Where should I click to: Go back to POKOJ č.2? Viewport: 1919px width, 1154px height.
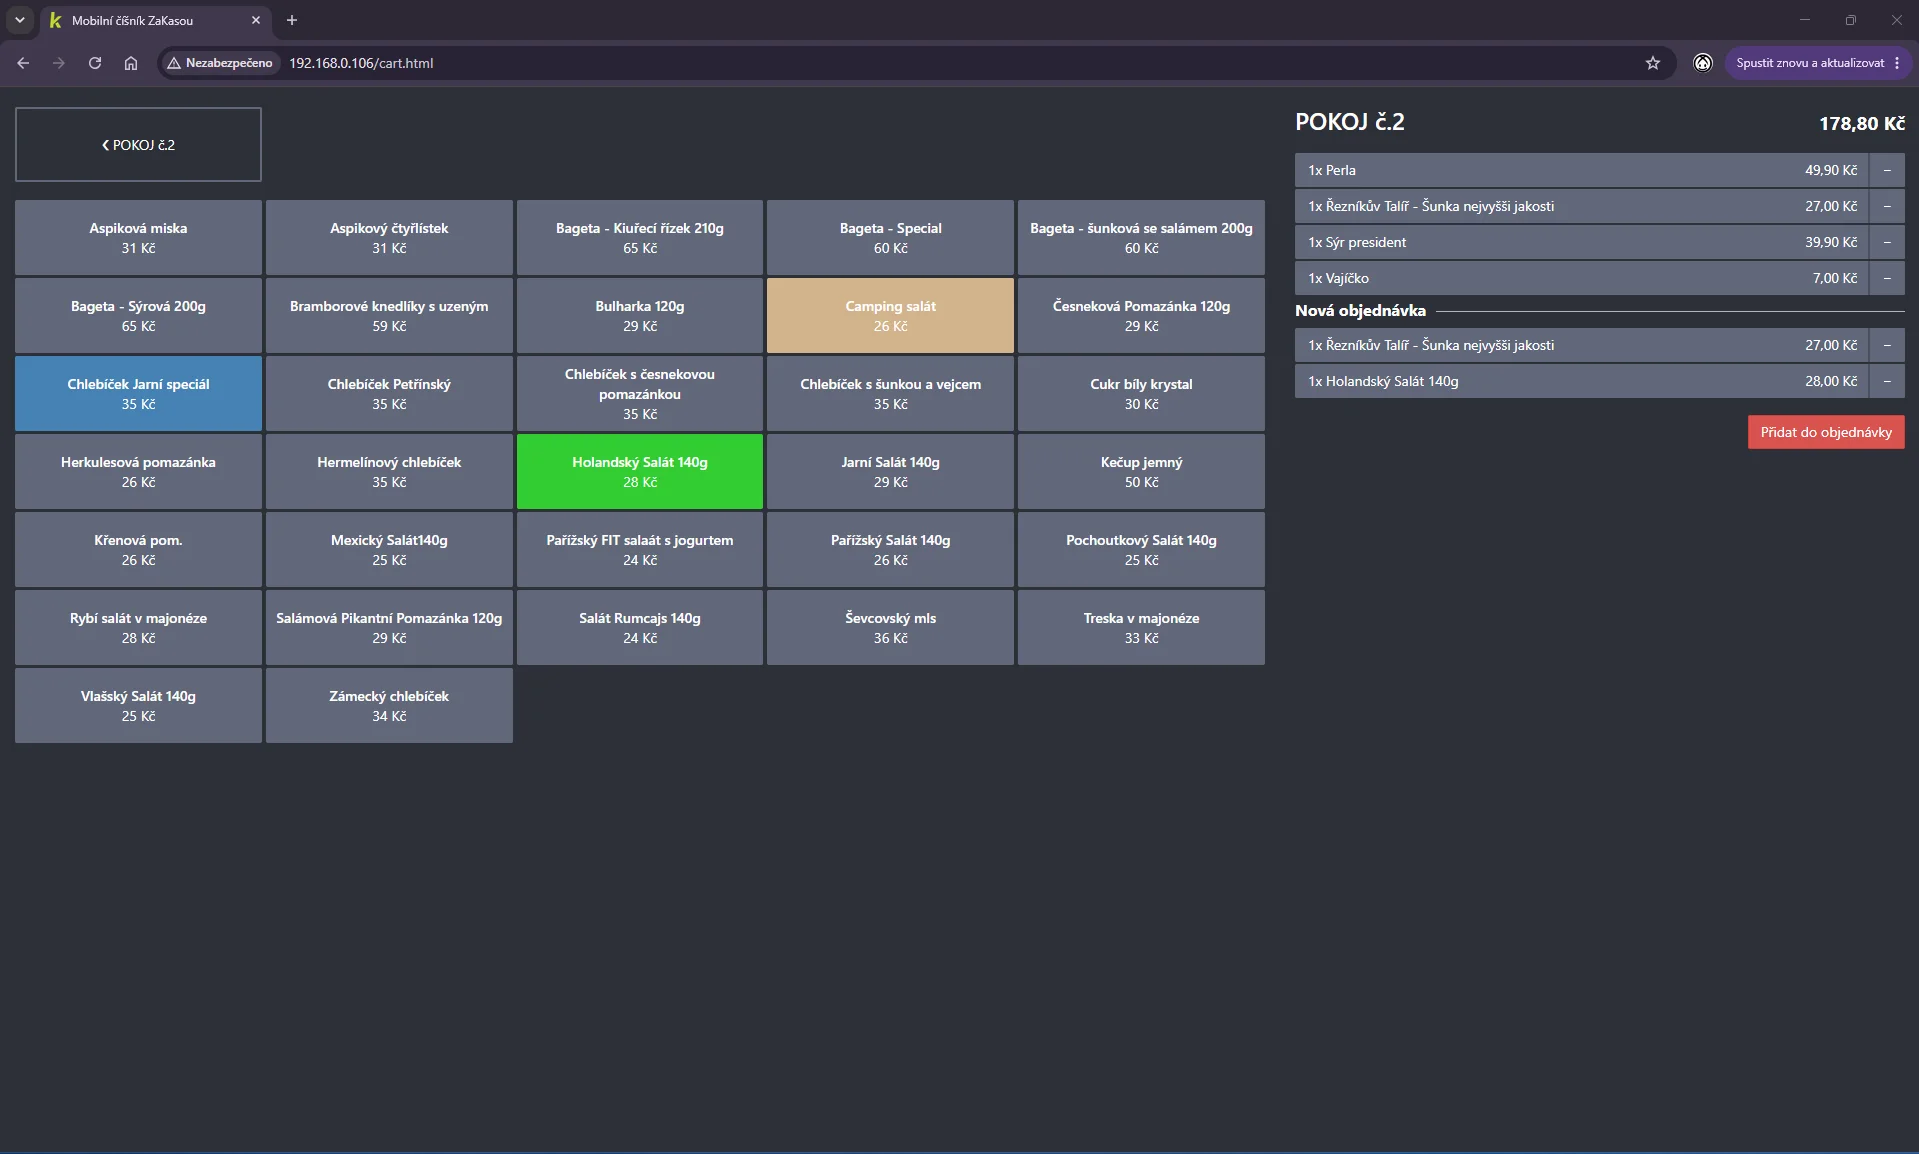138,145
